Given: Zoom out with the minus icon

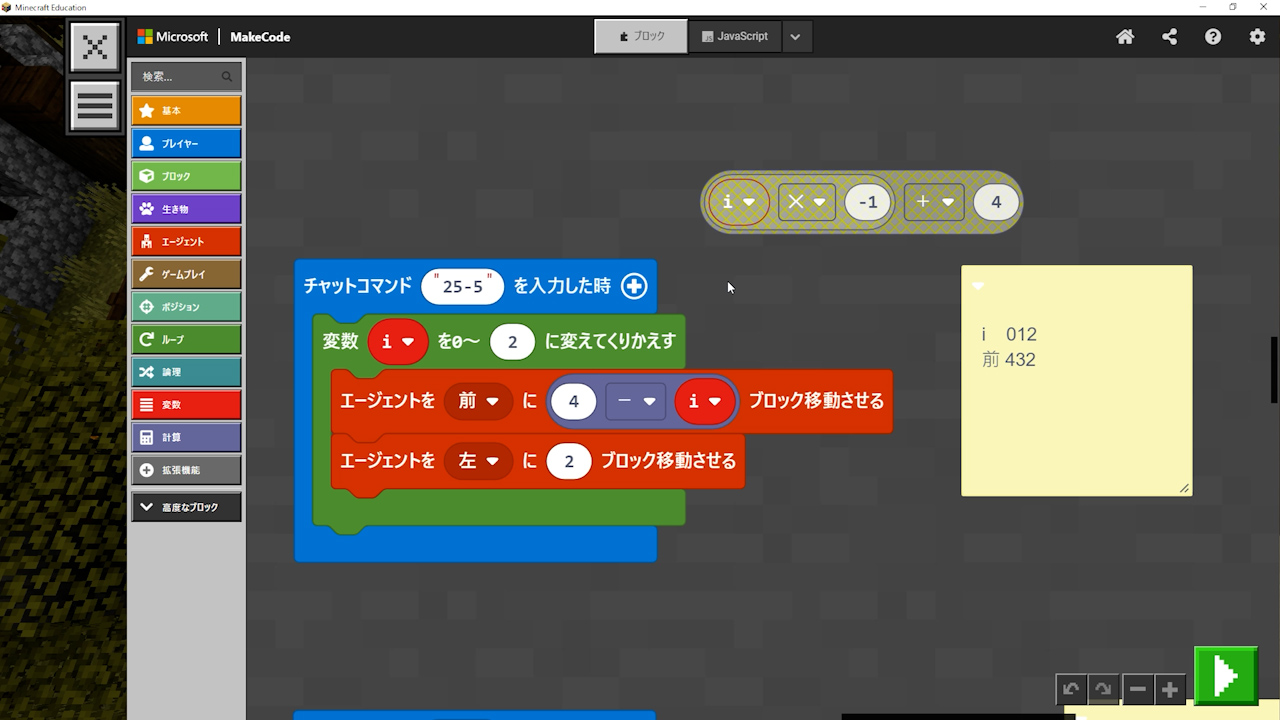Looking at the screenshot, I should pyautogui.click(x=1137, y=689).
